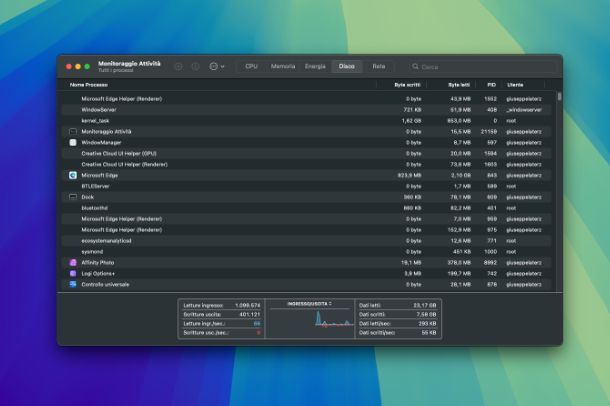Click the Dock process icon

[x=73, y=197]
